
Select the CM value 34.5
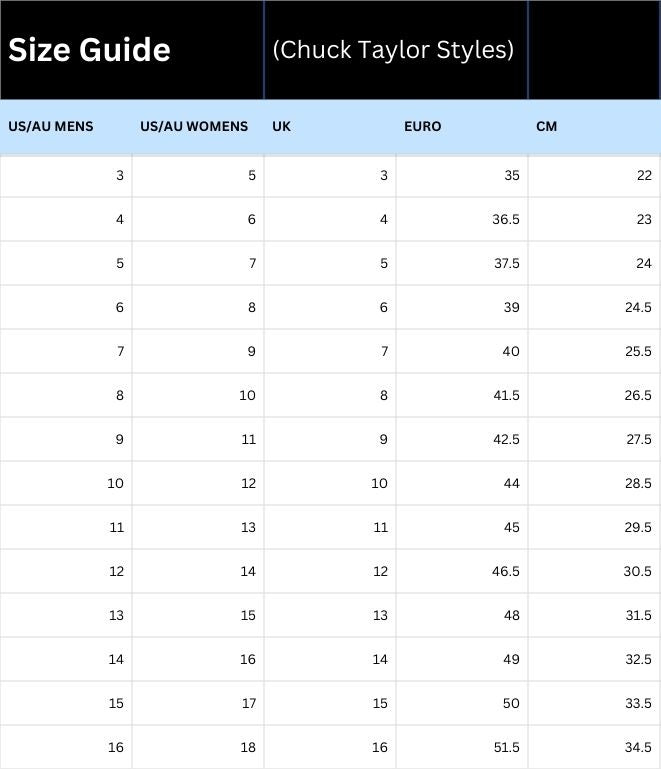click(x=638, y=747)
